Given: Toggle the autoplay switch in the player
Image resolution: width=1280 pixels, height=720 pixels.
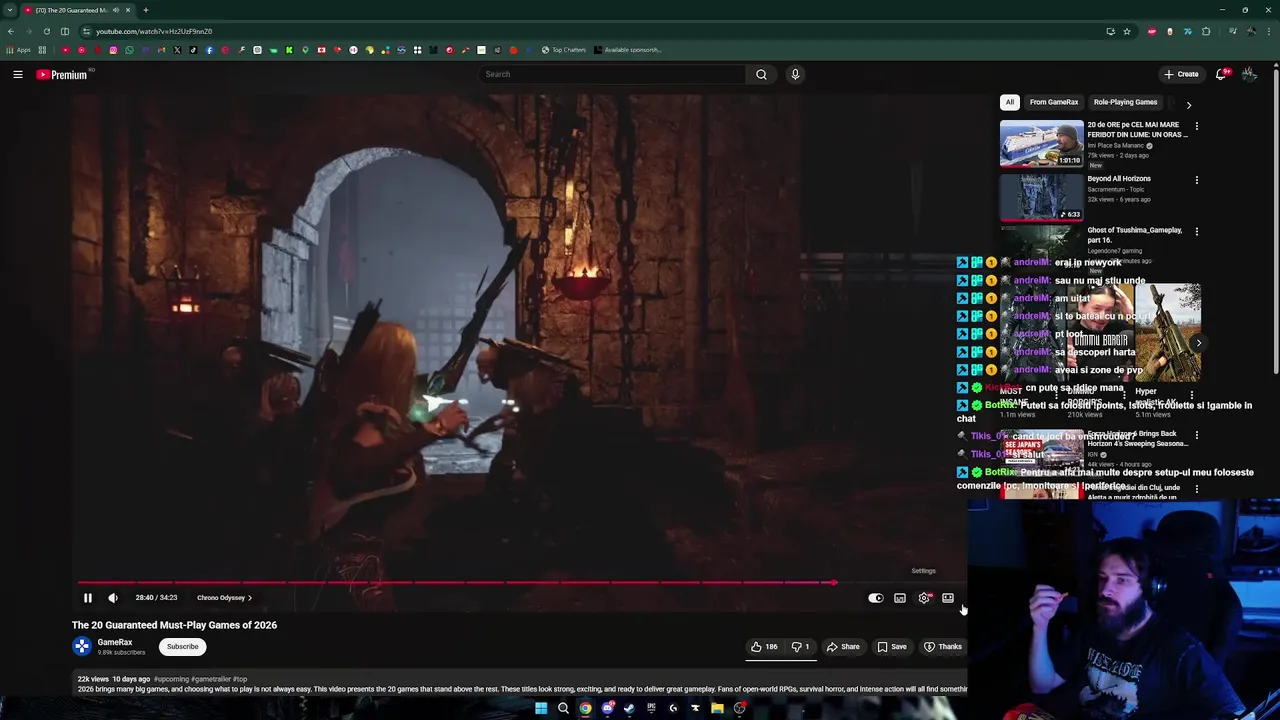Looking at the screenshot, I should pos(876,598).
